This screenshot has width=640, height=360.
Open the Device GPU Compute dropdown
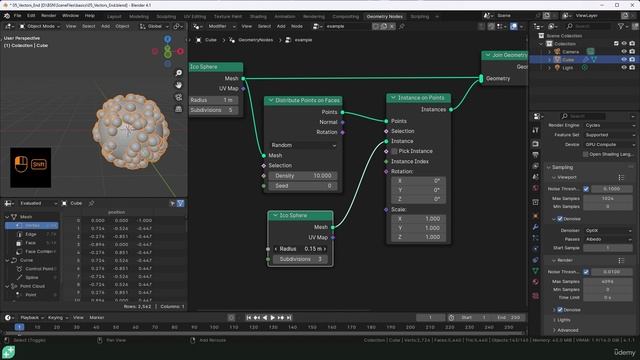coord(609,144)
